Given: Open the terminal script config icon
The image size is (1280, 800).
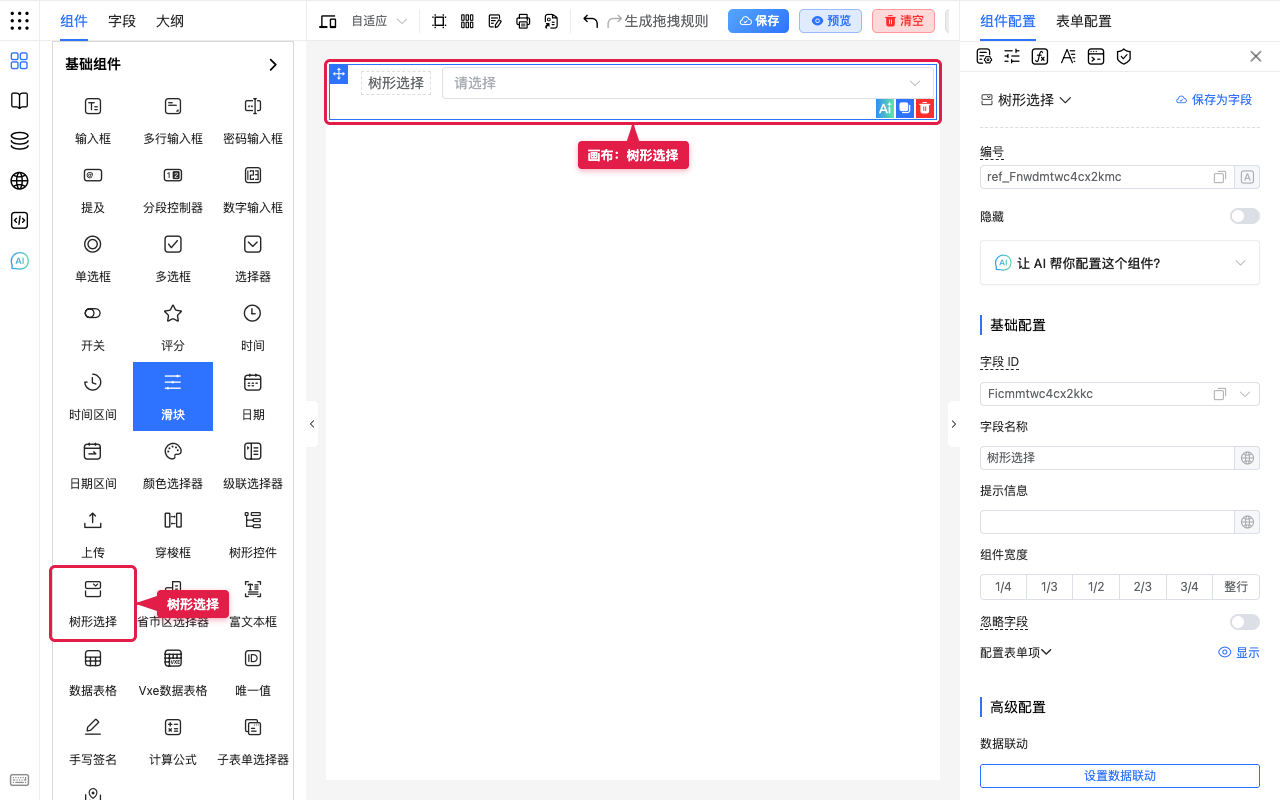Looking at the screenshot, I should 1096,56.
